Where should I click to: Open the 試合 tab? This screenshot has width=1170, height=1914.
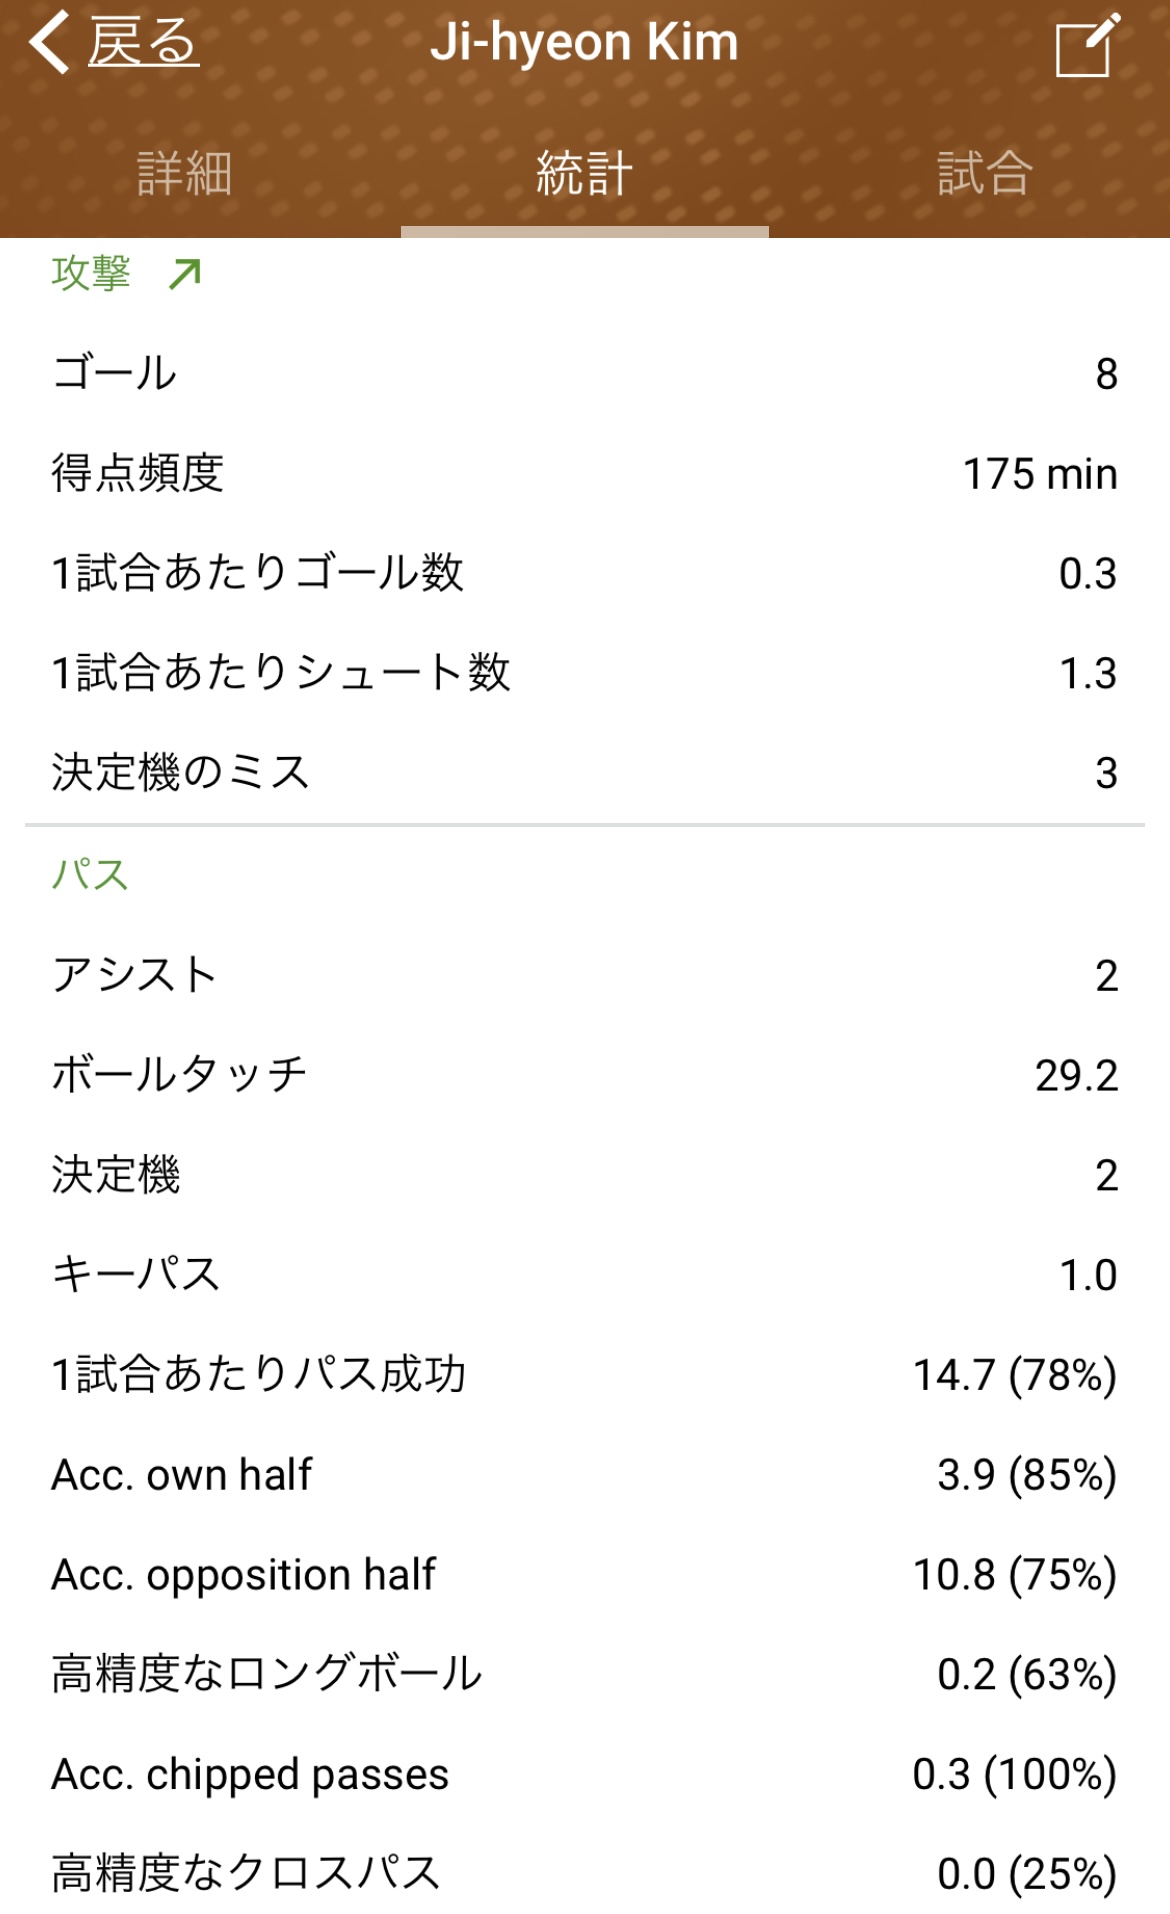click(x=984, y=173)
